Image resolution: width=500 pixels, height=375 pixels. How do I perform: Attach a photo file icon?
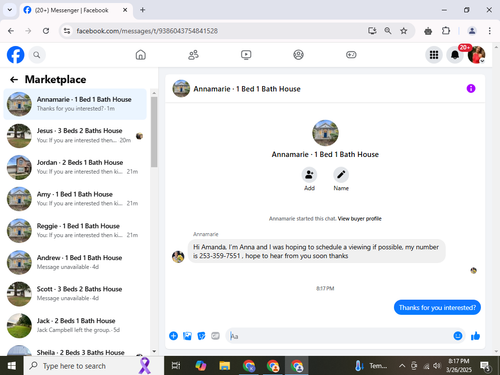coord(187,336)
